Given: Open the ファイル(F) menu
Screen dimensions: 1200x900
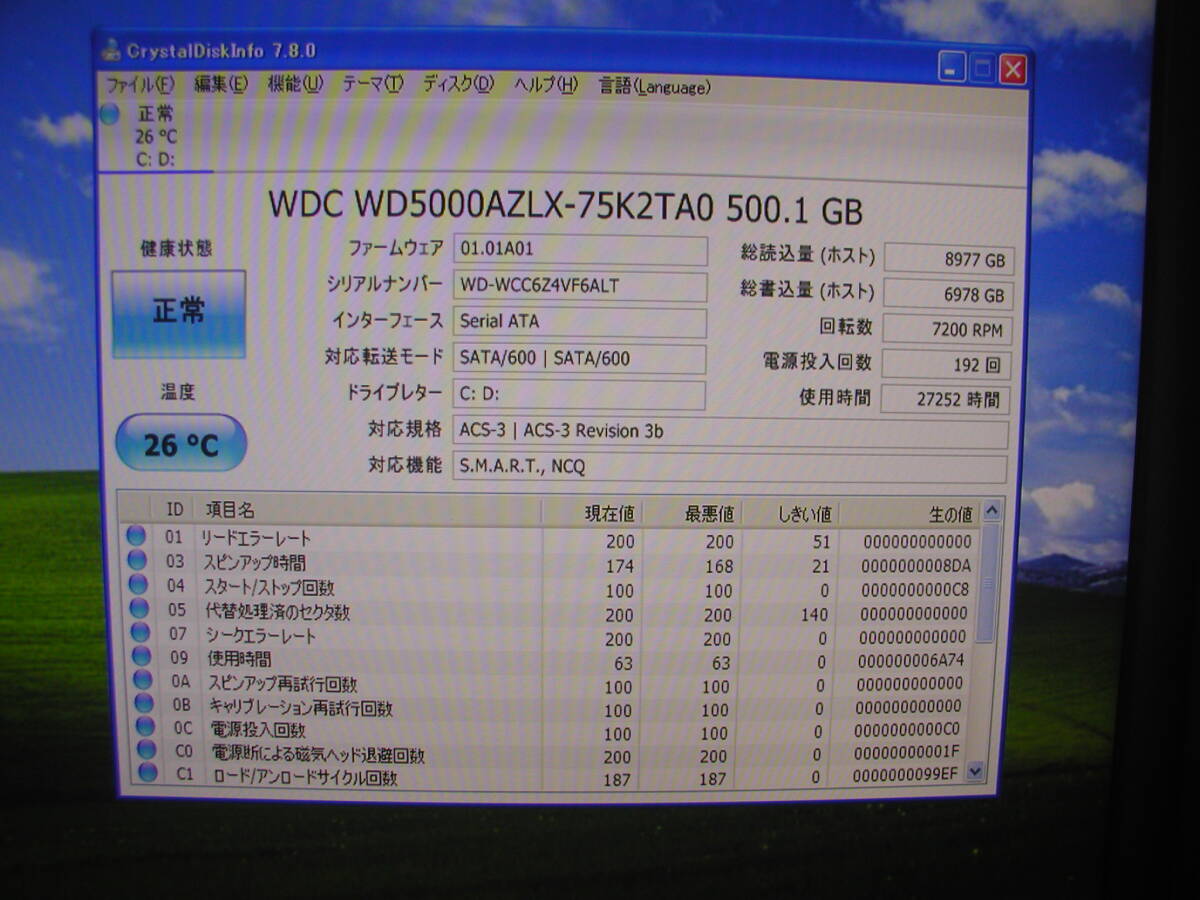Looking at the screenshot, I should [139, 84].
